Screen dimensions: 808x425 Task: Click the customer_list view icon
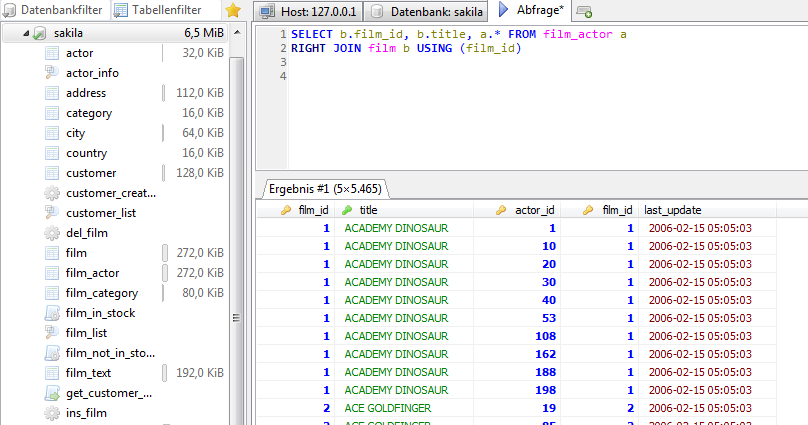pyautogui.click(x=52, y=213)
